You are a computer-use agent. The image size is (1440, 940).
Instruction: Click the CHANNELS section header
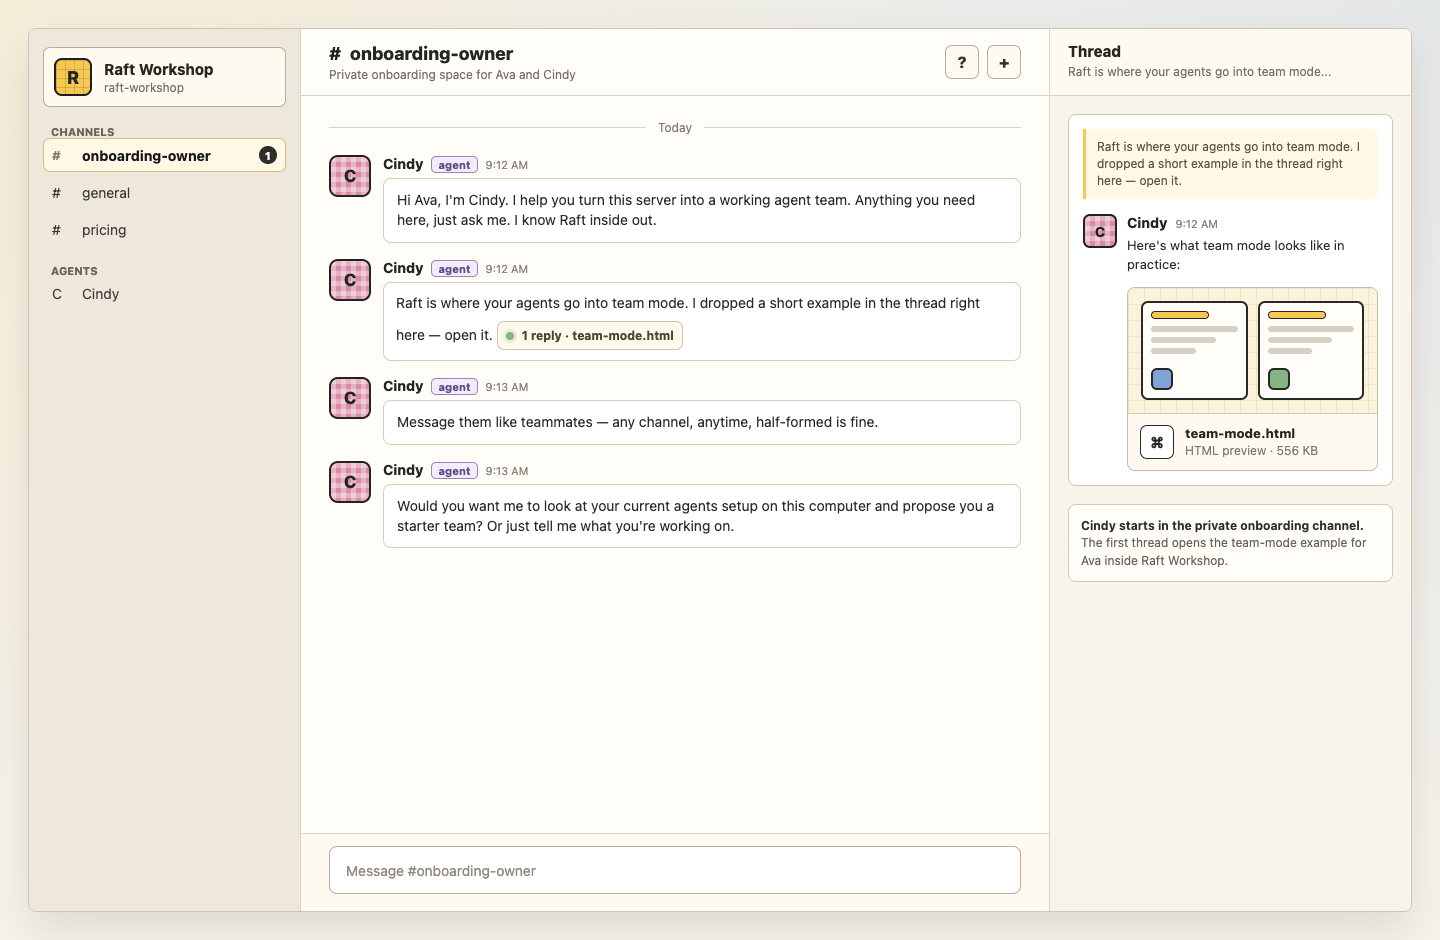point(83,132)
